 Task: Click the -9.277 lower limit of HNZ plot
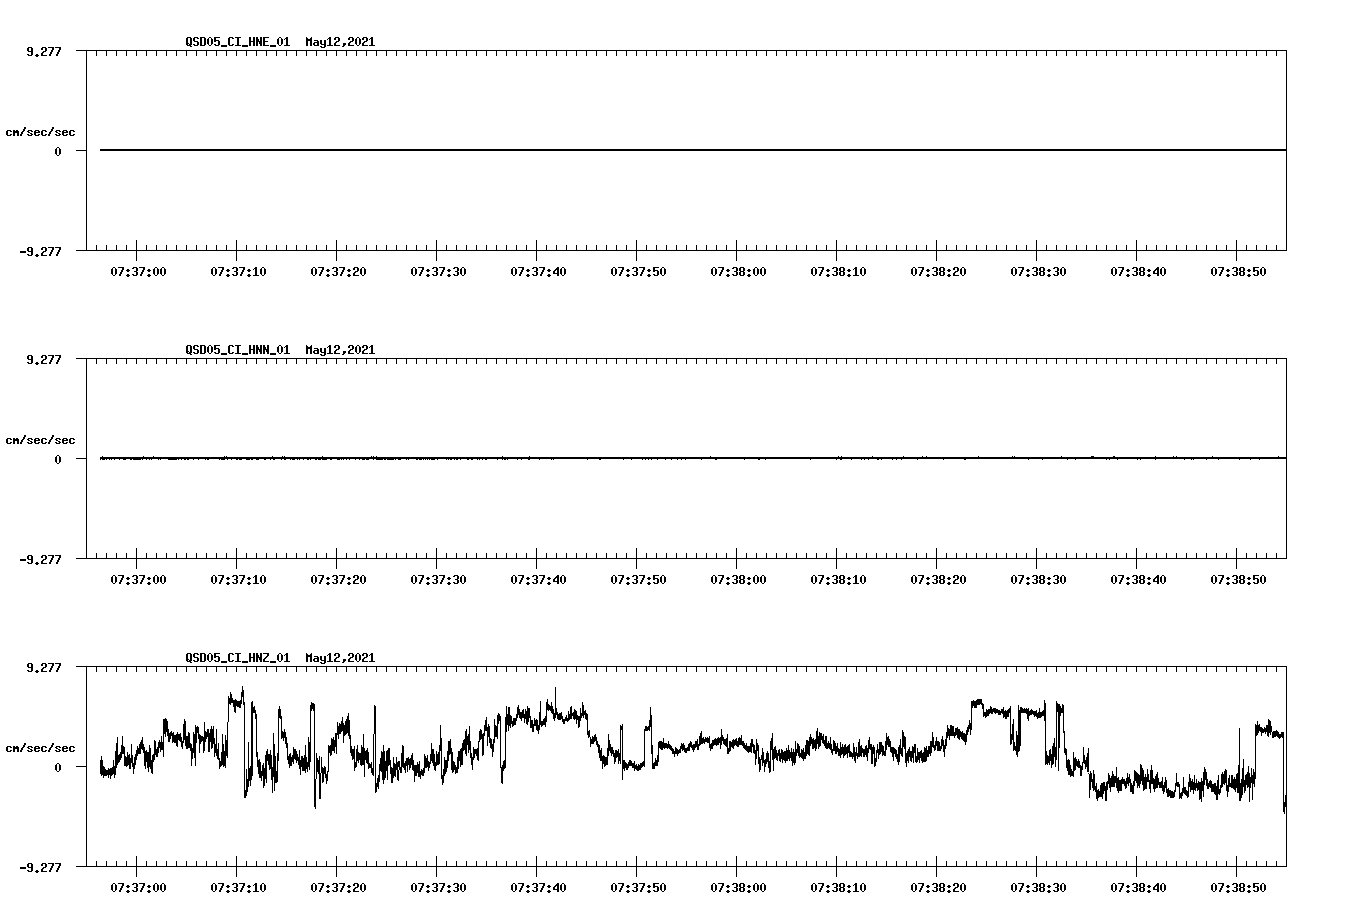click(x=41, y=868)
